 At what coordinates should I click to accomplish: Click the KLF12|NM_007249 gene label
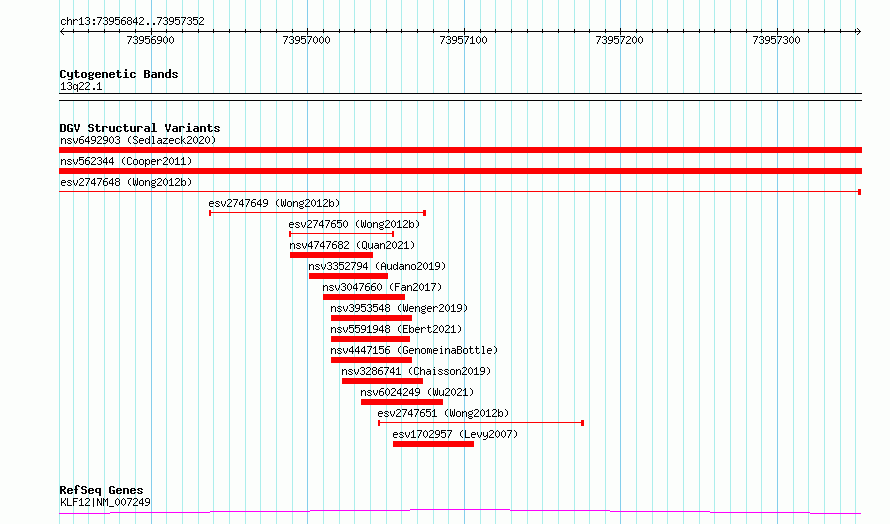click(106, 502)
